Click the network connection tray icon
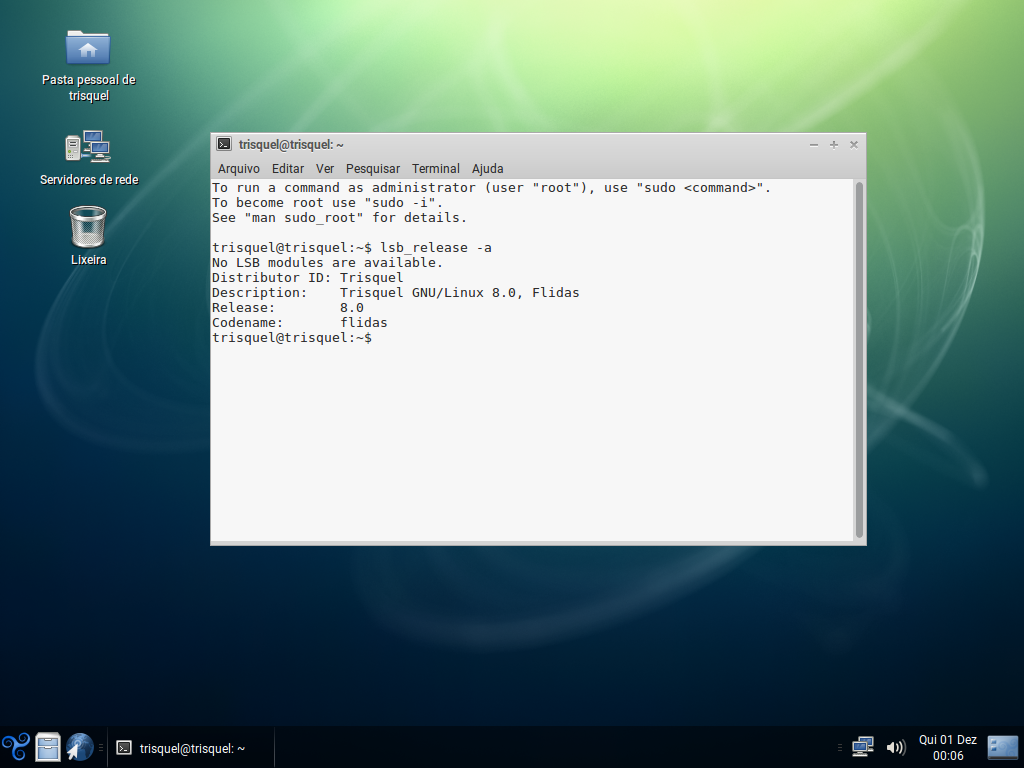Viewport: 1024px width, 768px height. [863, 747]
